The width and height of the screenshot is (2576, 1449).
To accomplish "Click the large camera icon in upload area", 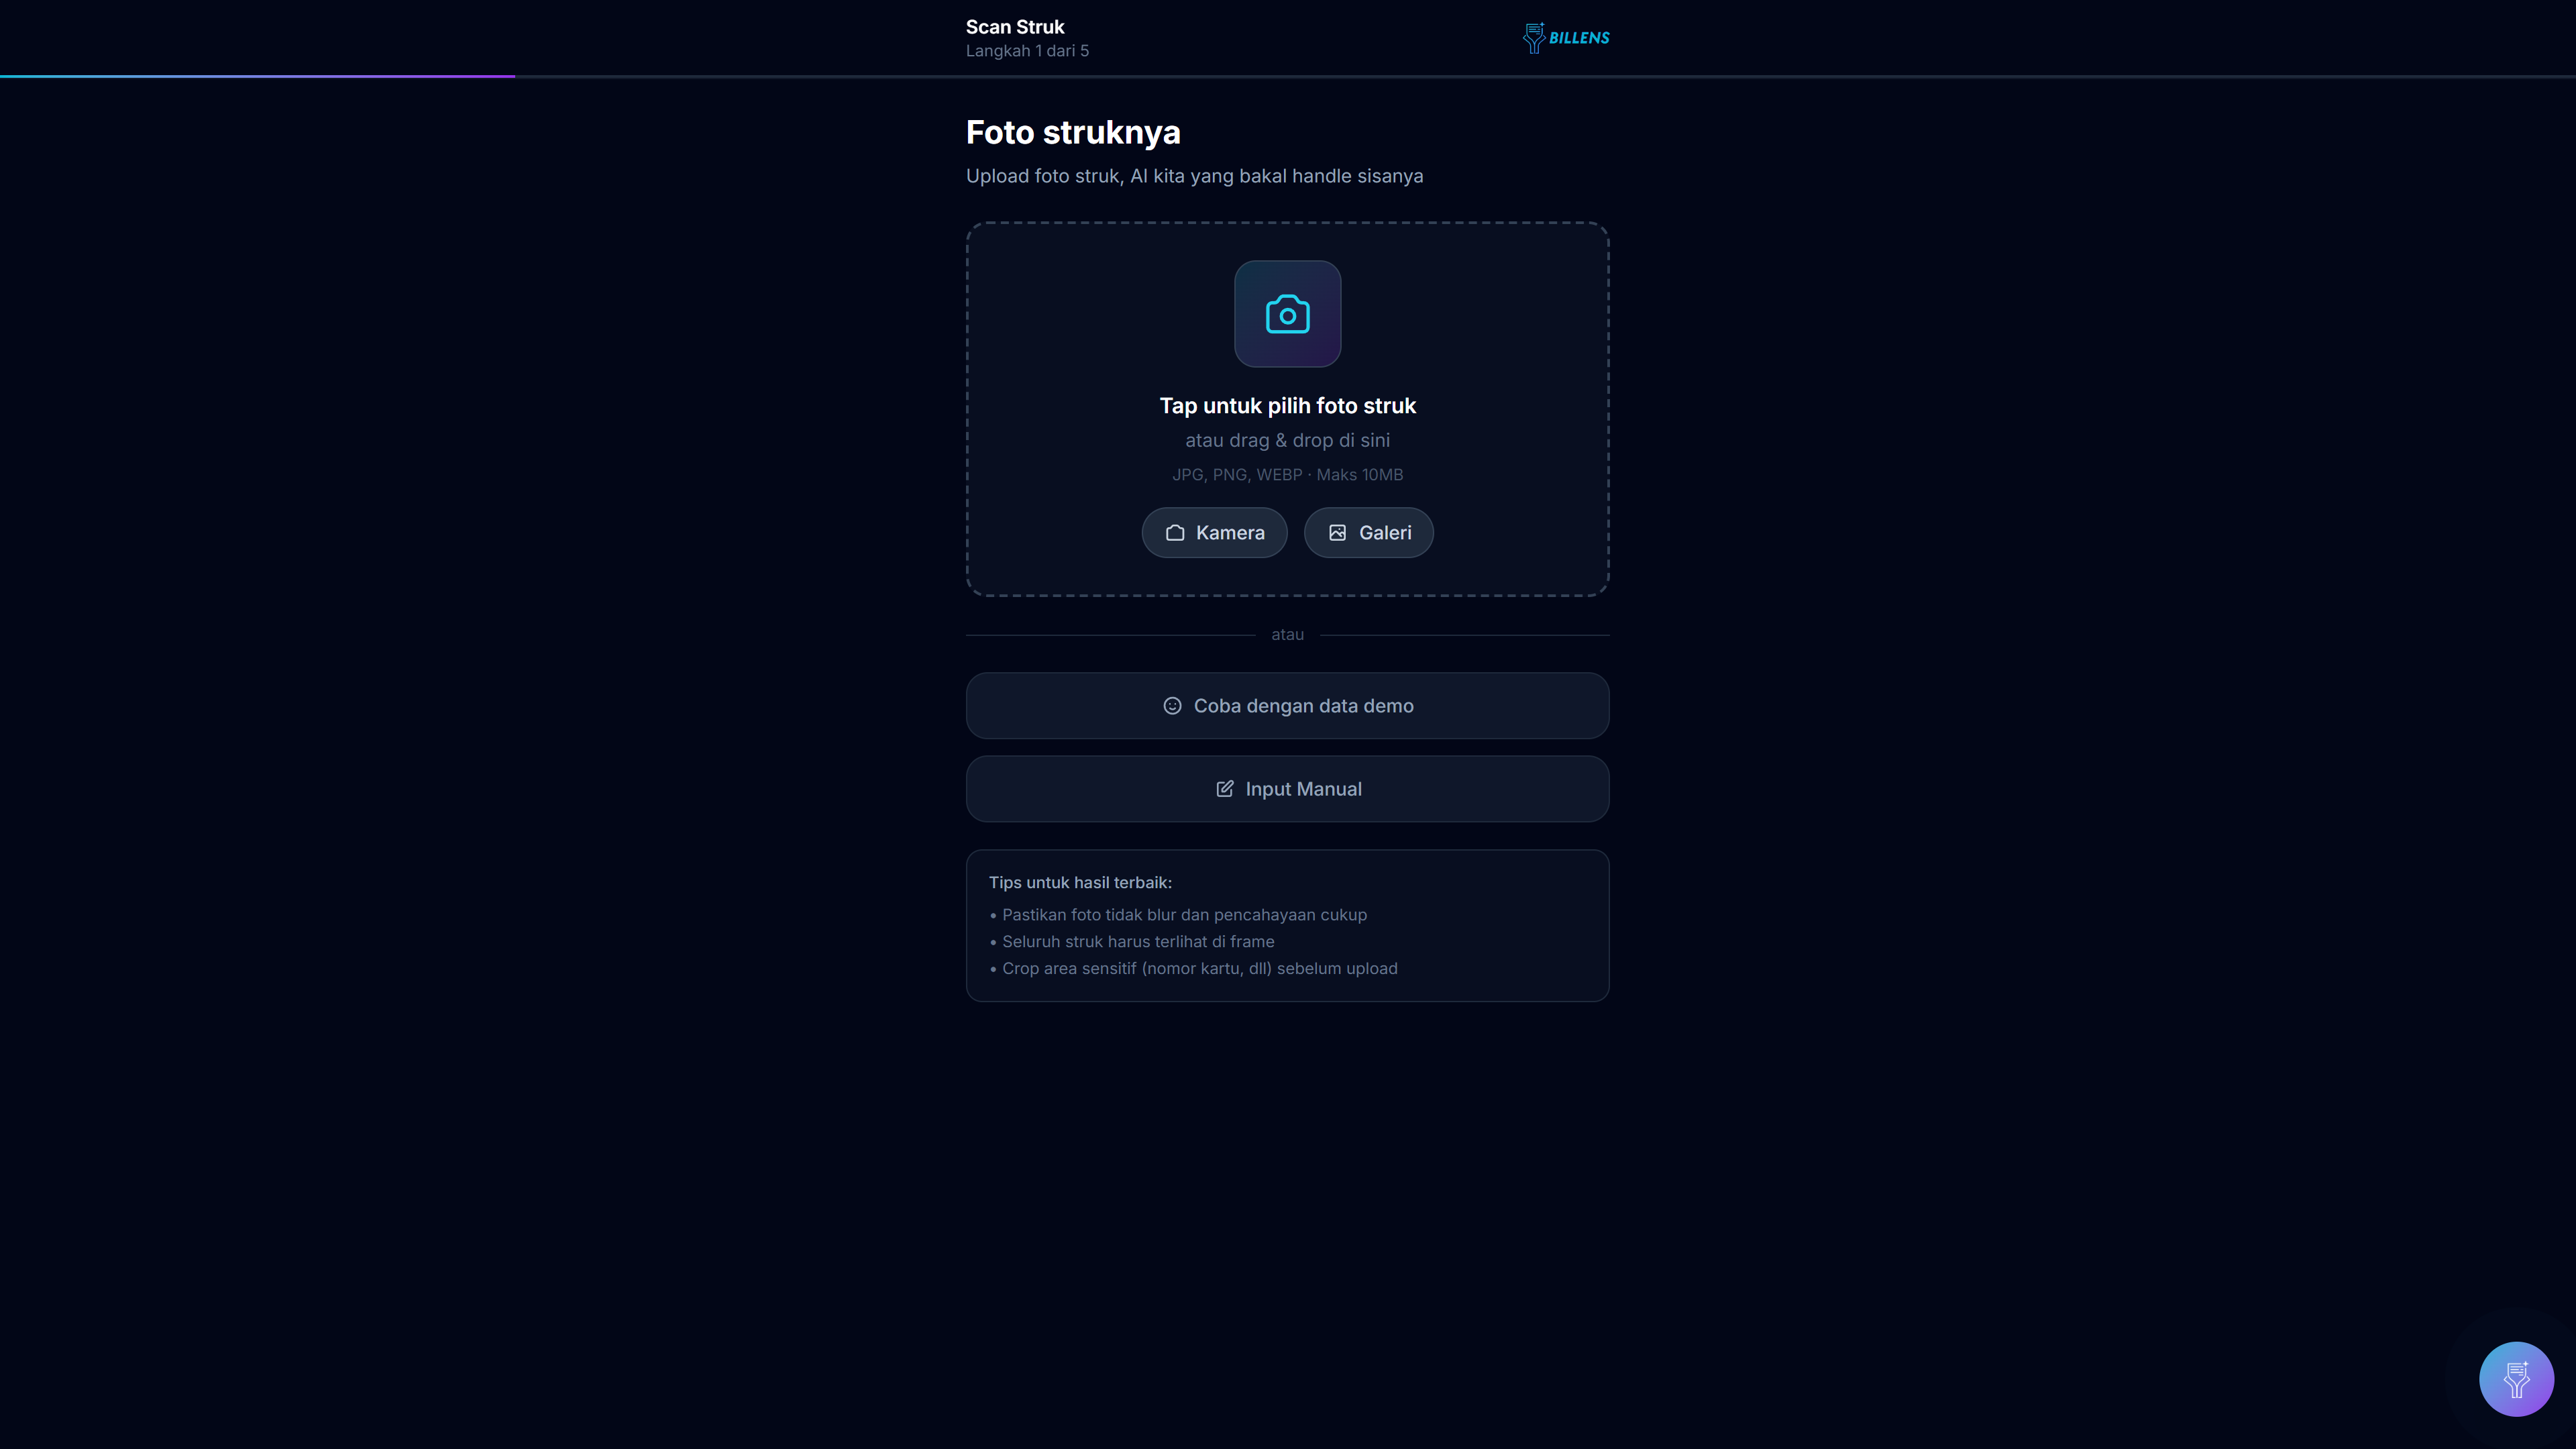I will 1287,314.
